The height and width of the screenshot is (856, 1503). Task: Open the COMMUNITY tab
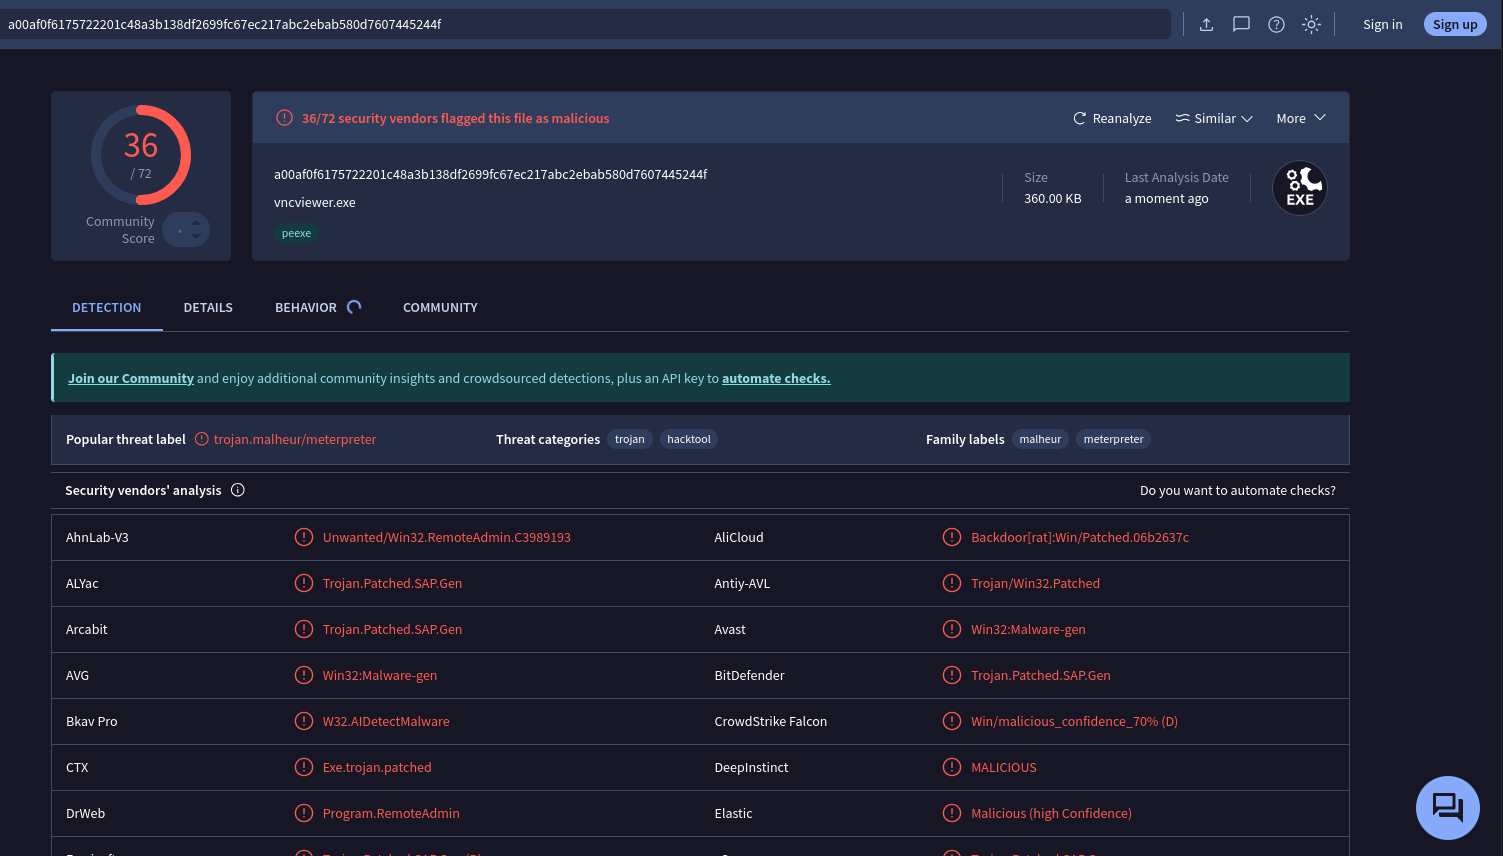pyautogui.click(x=440, y=307)
